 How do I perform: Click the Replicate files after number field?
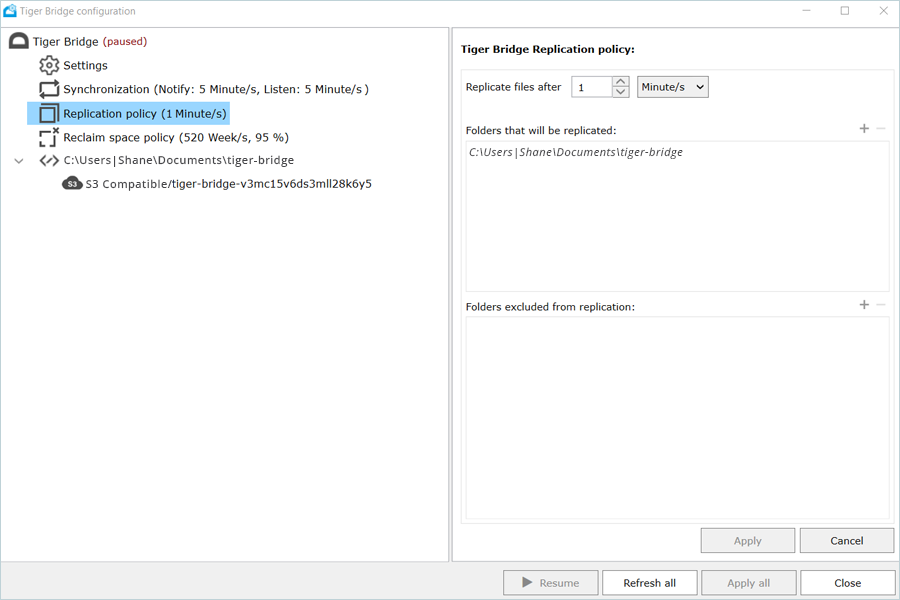(591, 87)
